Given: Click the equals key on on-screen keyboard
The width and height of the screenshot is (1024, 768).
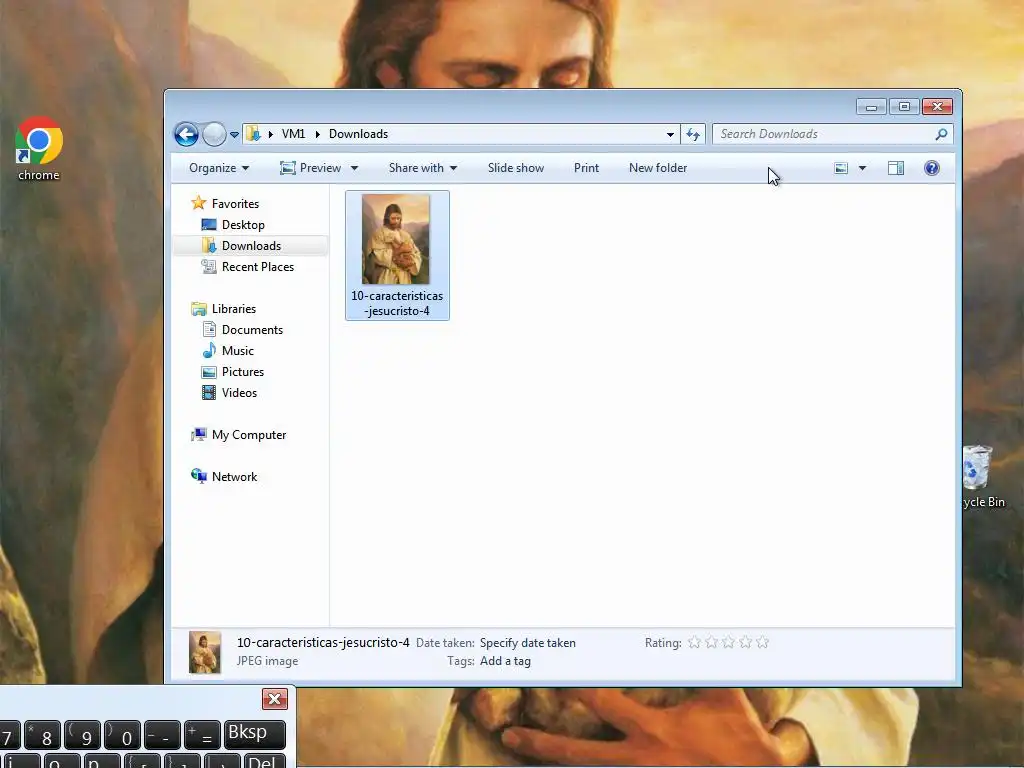Looking at the screenshot, I should tap(202, 735).
